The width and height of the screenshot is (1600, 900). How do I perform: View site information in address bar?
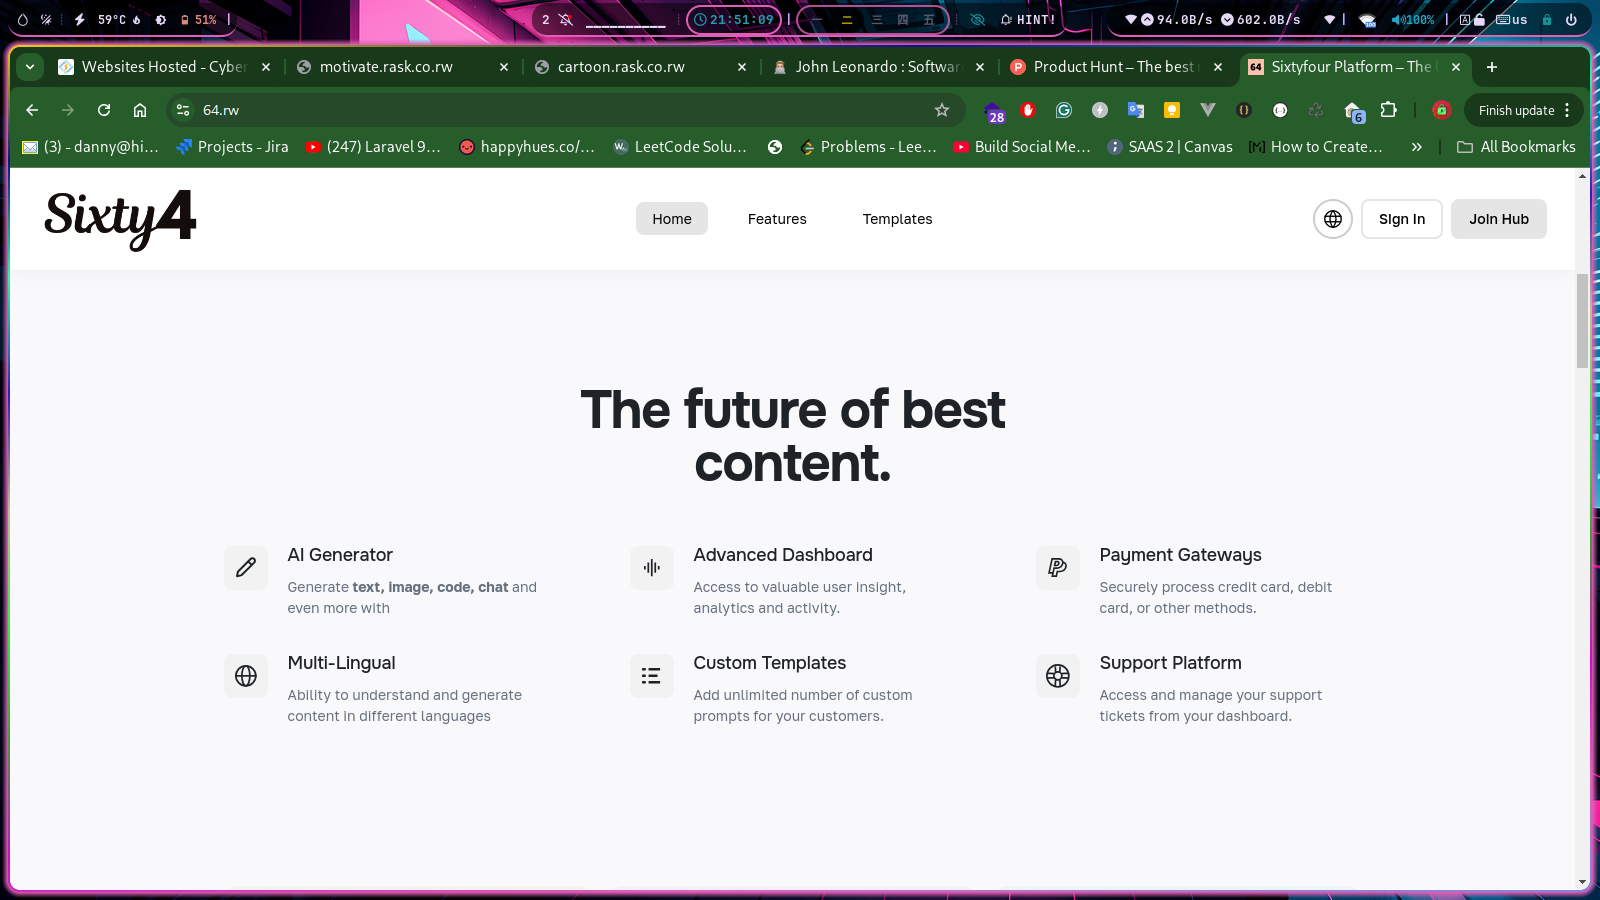[183, 110]
